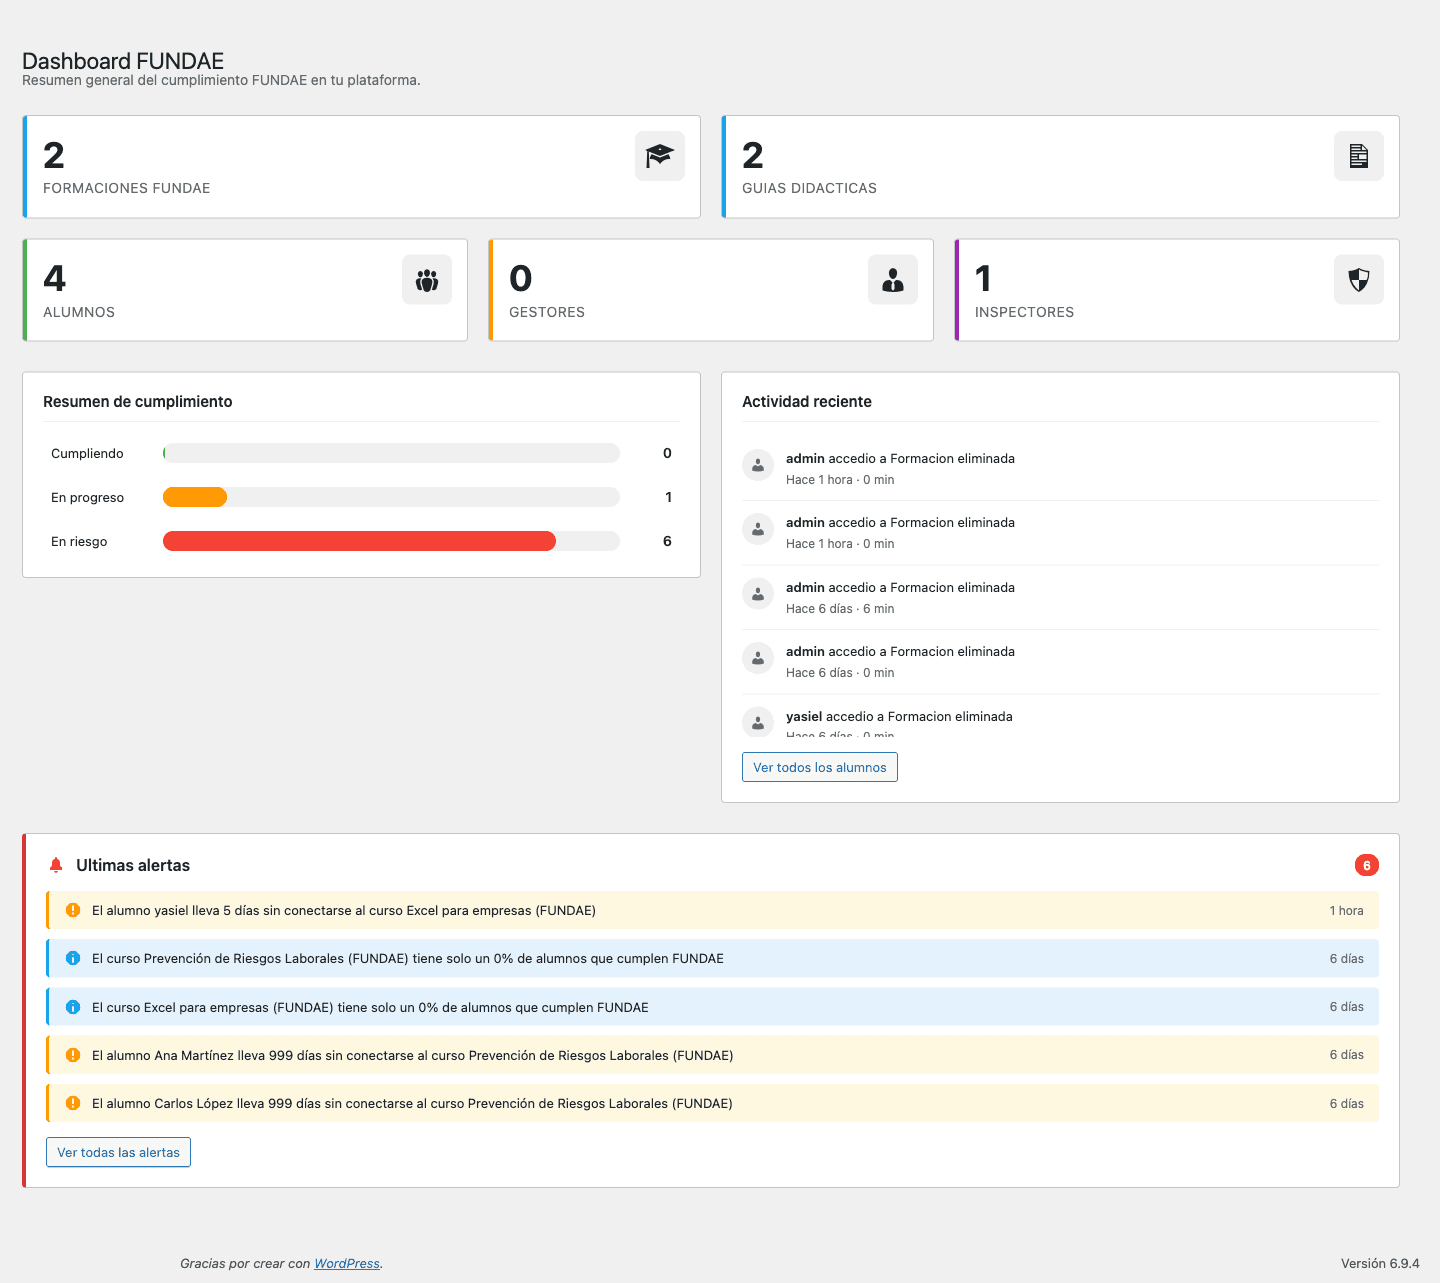The image size is (1440, 1283).
Task: Open the WordPress link in the footer
Action: click(x=346, y=1263)
